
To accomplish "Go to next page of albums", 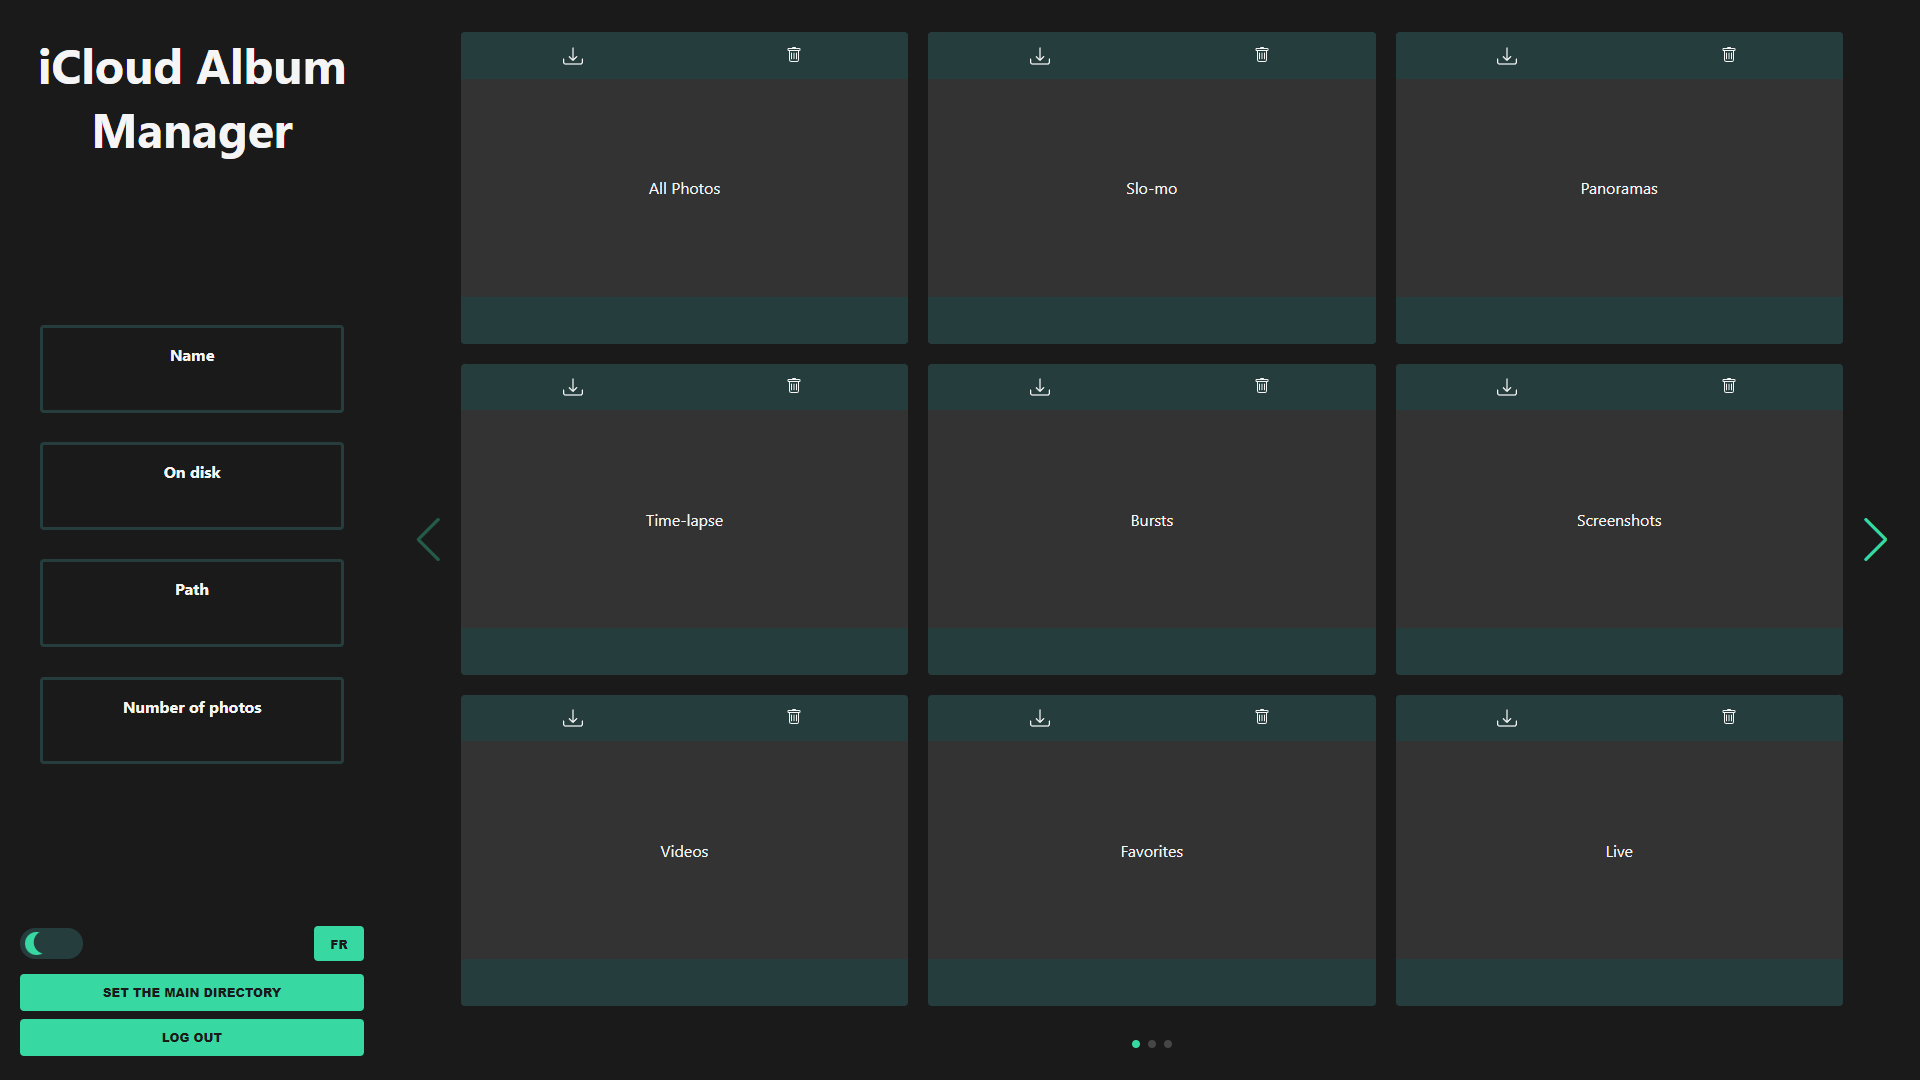I will [x=1875, y=540].
